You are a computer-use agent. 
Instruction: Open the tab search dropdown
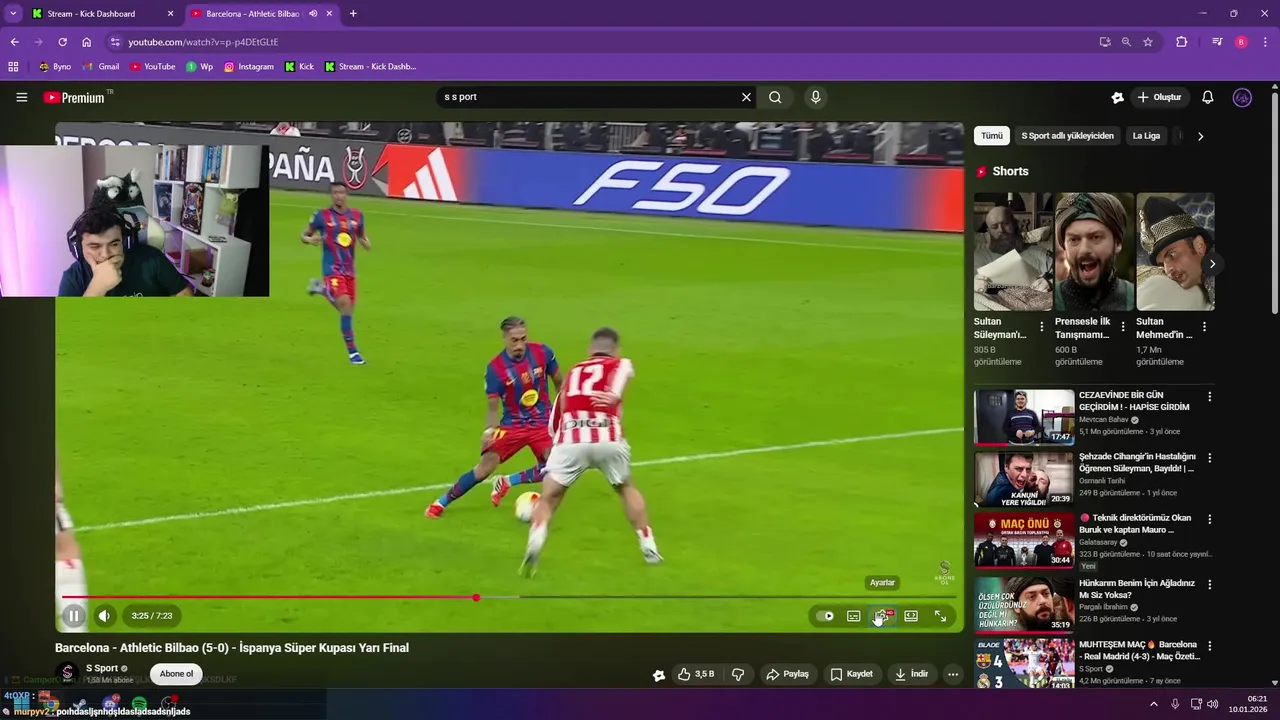13,14
